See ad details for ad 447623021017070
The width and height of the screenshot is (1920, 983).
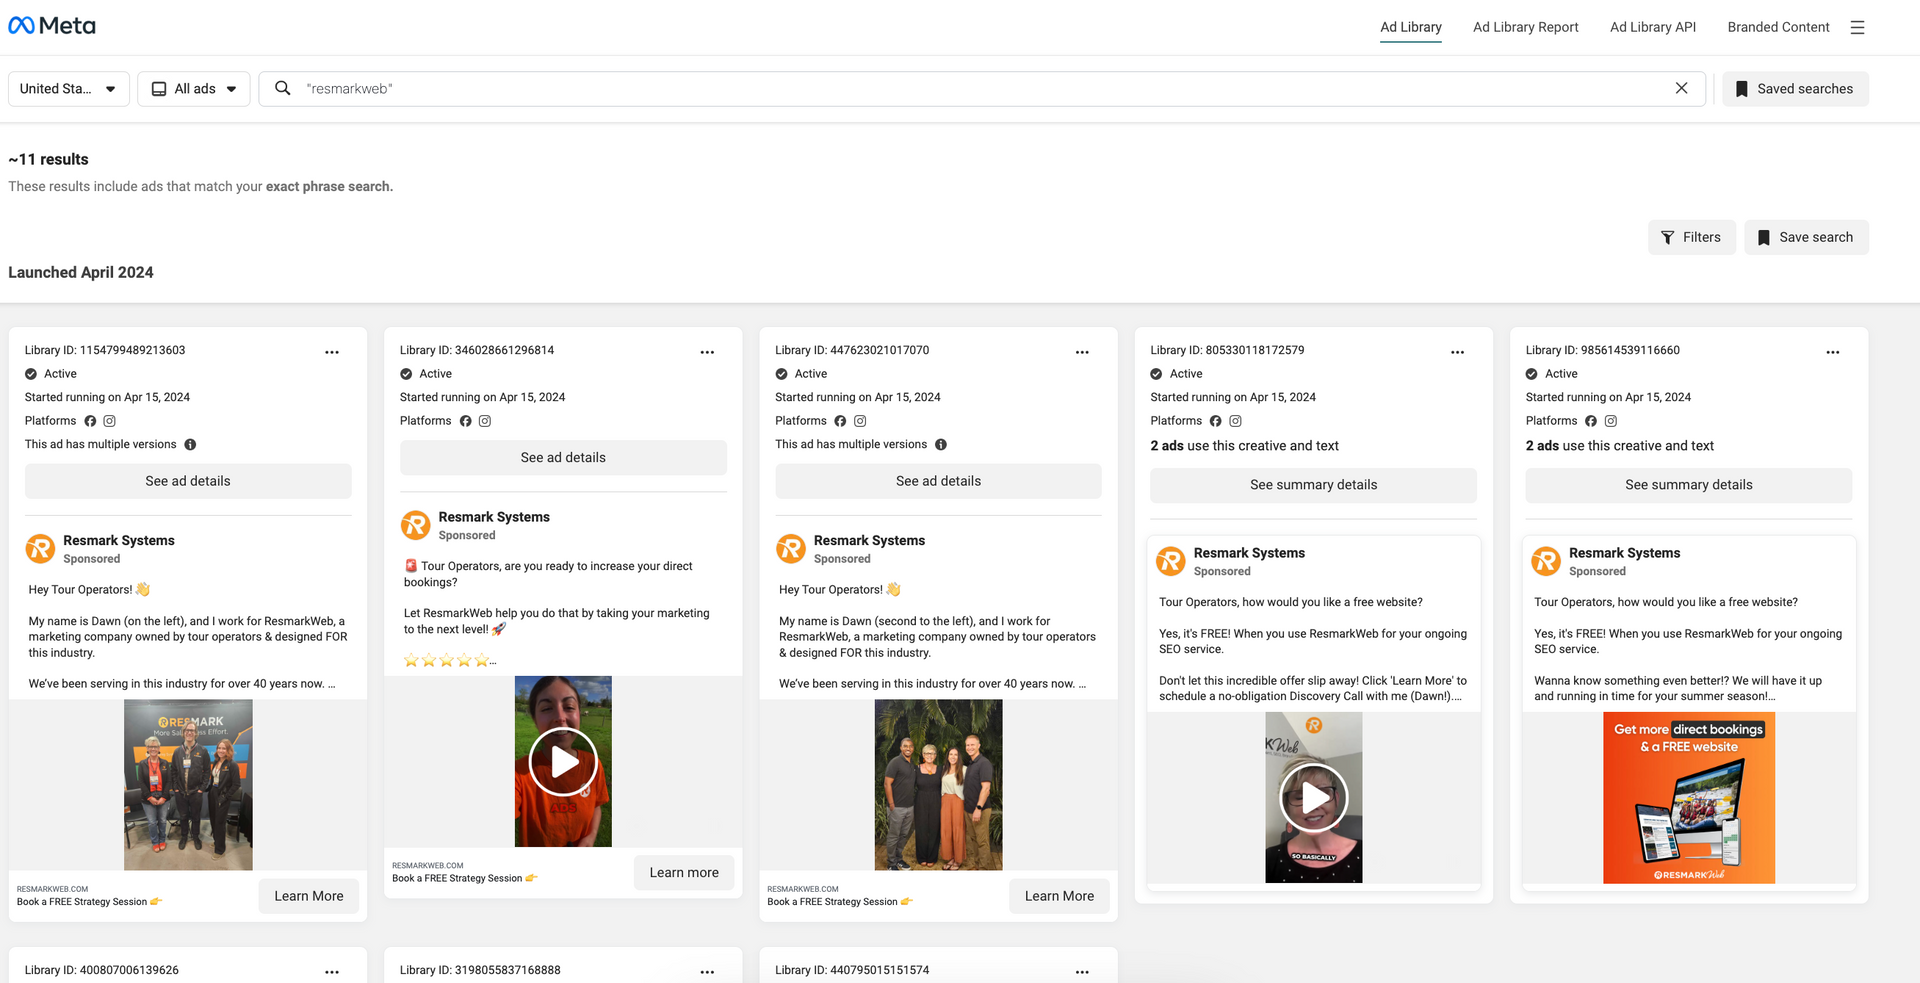(x=938, y=481)
